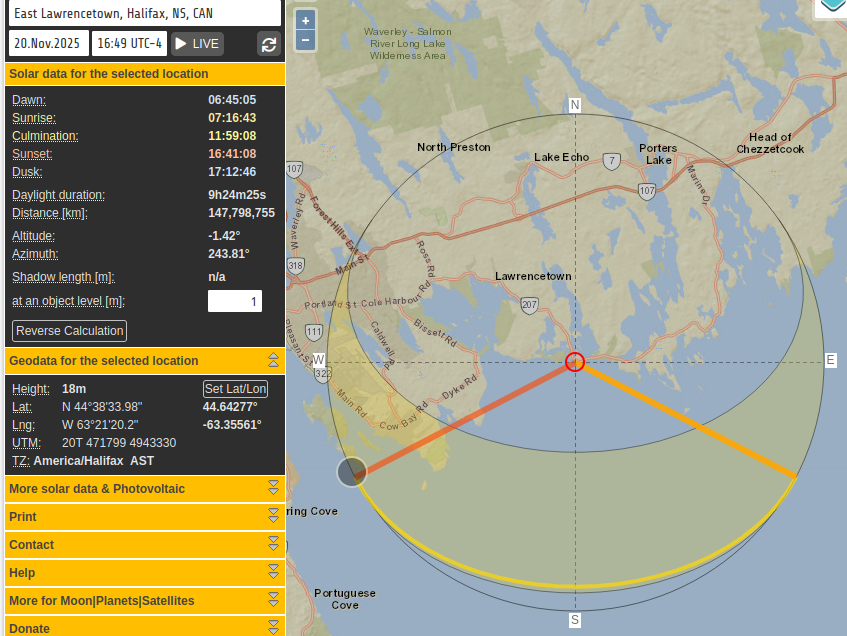Viewport: 847px width, 636px height.
Task: Click the E compass marker
Action: tap(830, 360)
